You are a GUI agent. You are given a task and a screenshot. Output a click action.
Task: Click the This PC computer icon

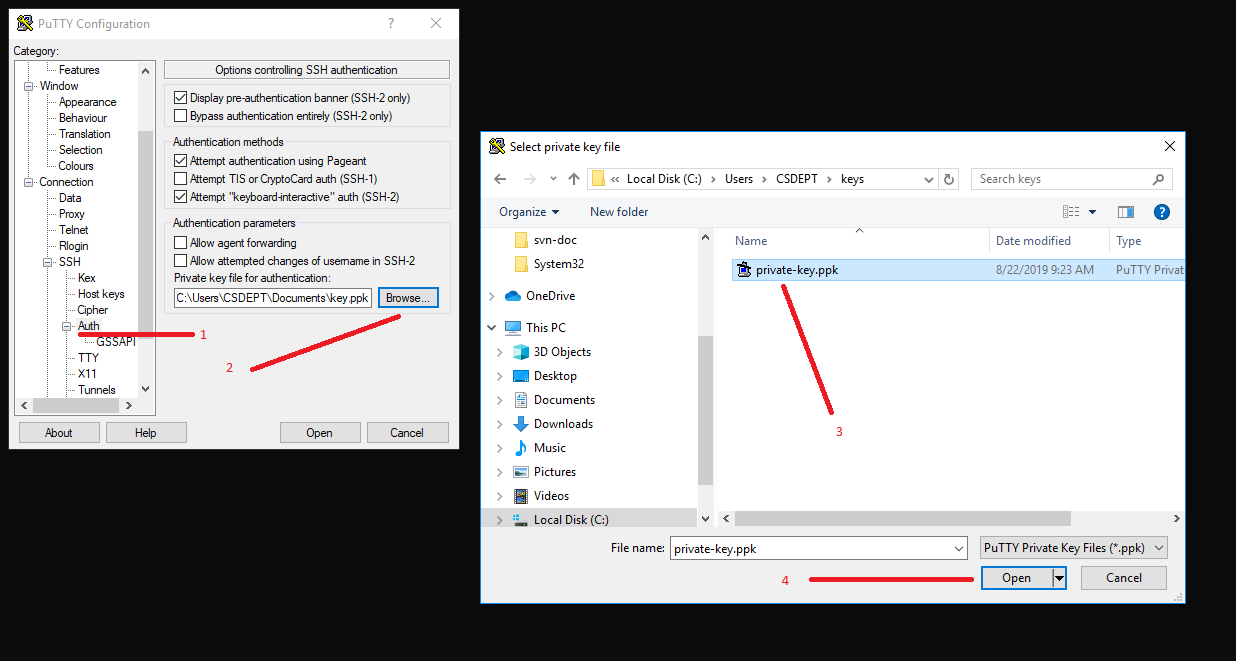tap(513, 328)
